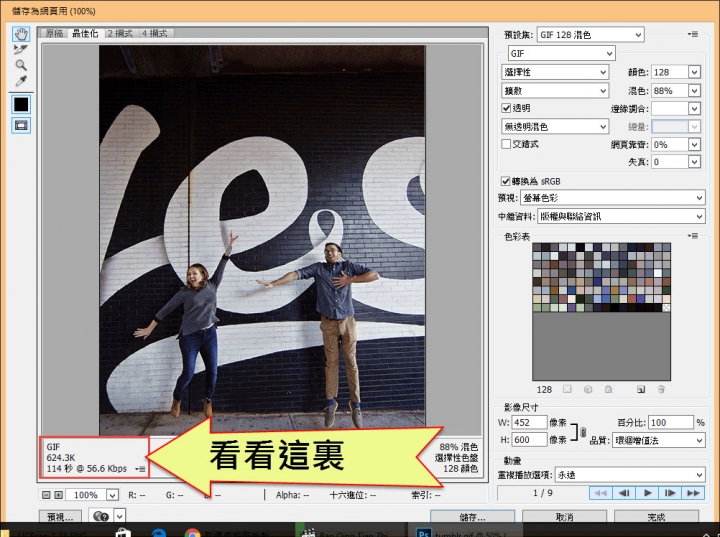The height and width of the screenshot is (537, 720).
Task: Click the 預視... button
Action: (60, 517)
